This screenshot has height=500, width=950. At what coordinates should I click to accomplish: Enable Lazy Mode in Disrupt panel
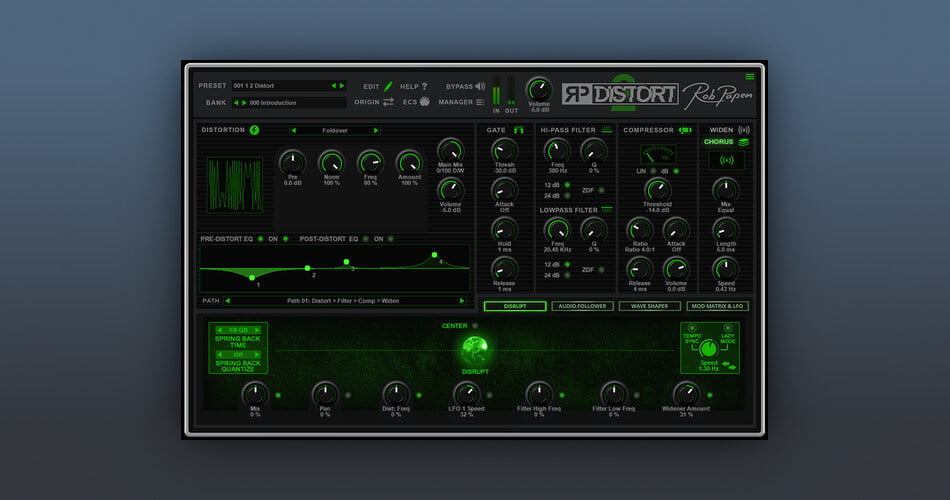pyautogui.click(x=728, y=328)
